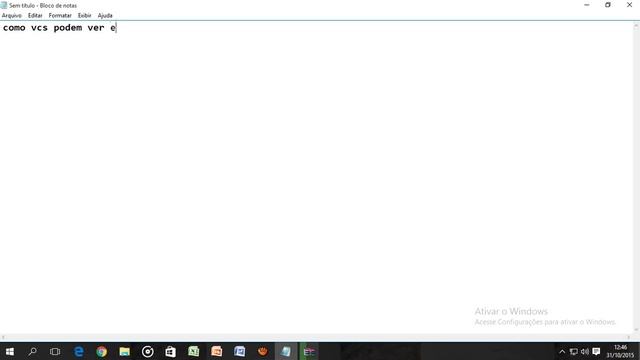
Task: Minimize the Notepad window
Action: point(587,5)
